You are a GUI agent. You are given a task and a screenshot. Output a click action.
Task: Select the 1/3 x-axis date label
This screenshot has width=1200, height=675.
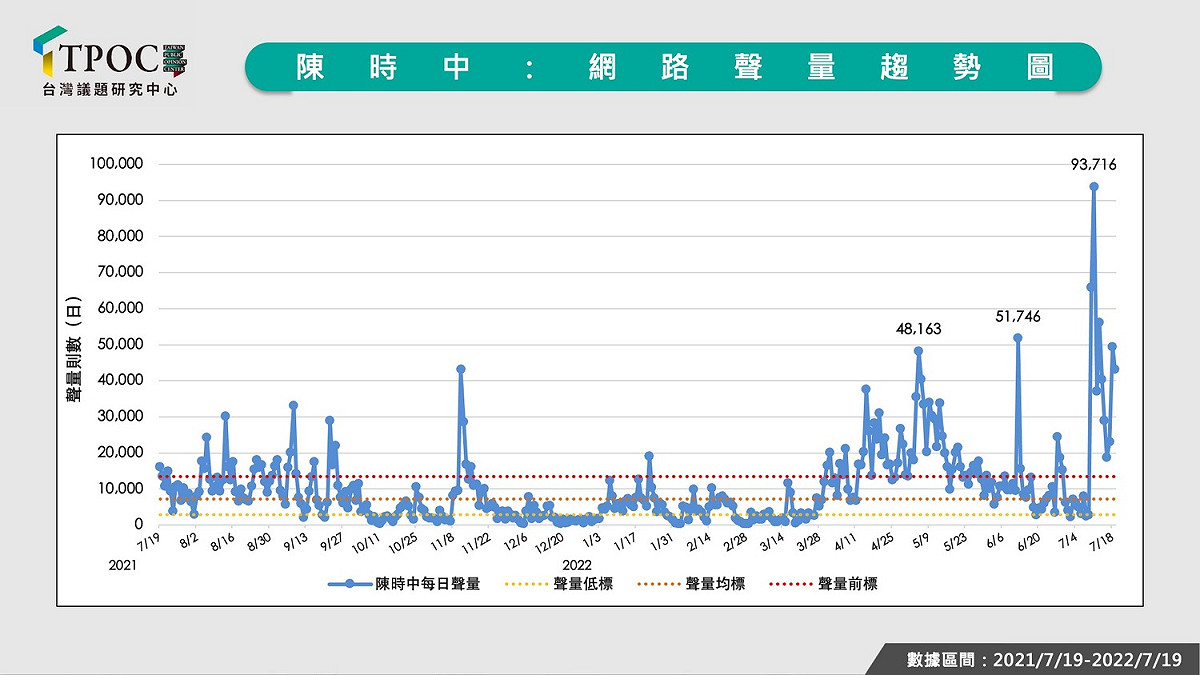point(592,543)
